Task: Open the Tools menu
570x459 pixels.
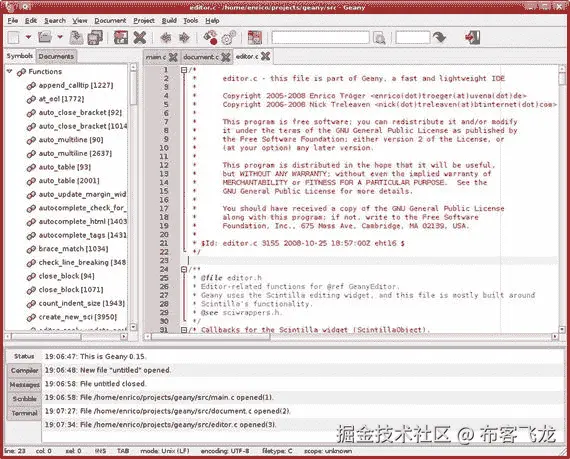Action: [191, 21]
